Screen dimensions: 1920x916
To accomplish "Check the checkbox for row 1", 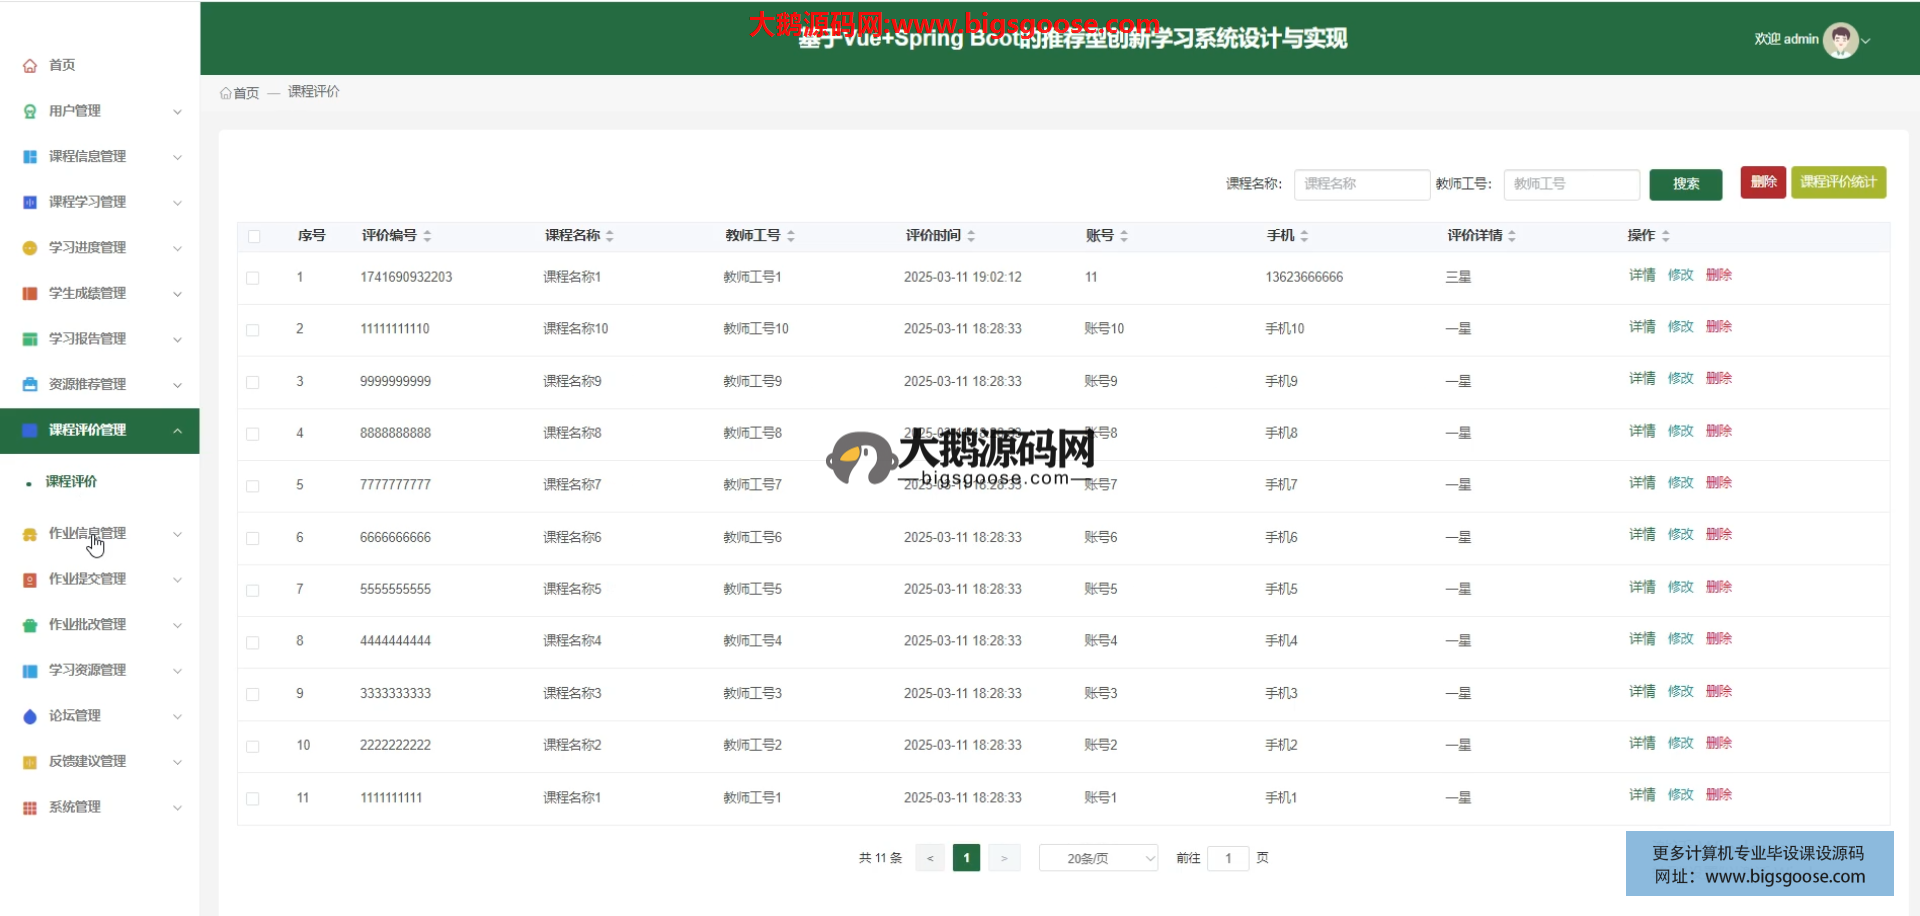I will (x=253, y=278).
